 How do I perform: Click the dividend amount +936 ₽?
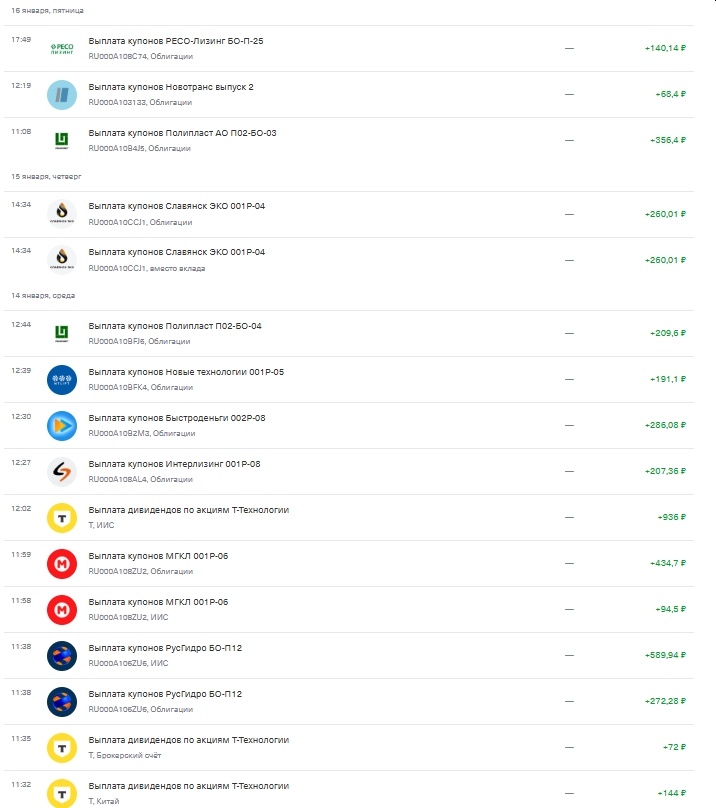tap(672, 517)
